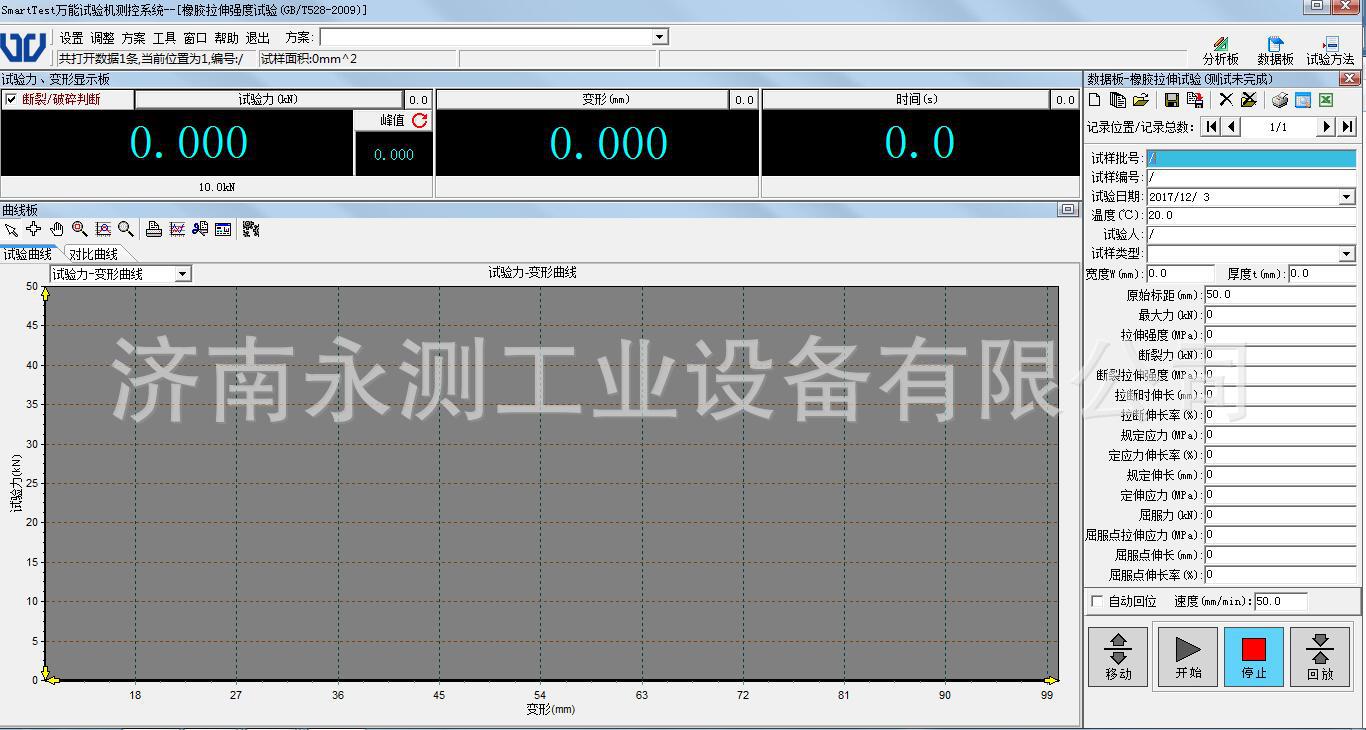Go to previous record
The image size is (1366, 730).
click(x=1232, y=127)
